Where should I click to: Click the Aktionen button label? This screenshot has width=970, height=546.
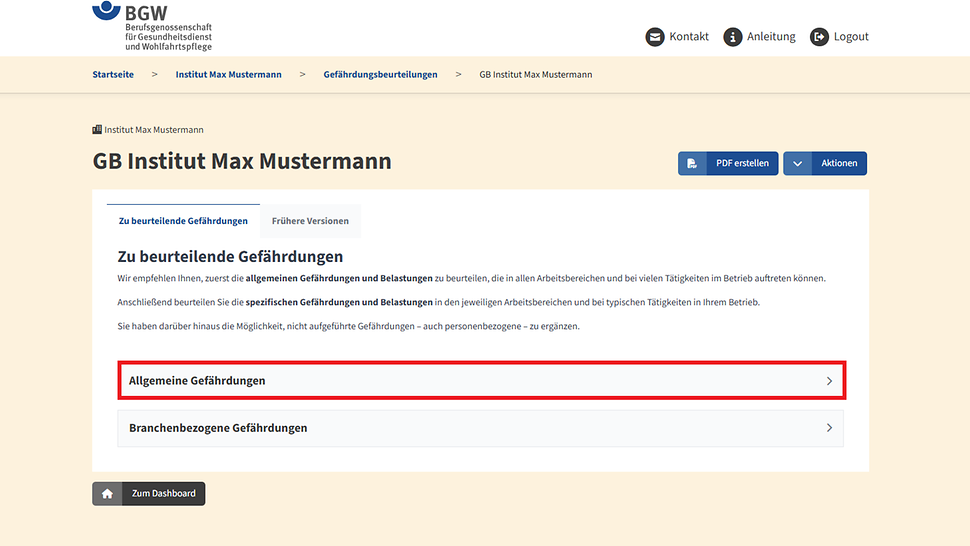839,163
